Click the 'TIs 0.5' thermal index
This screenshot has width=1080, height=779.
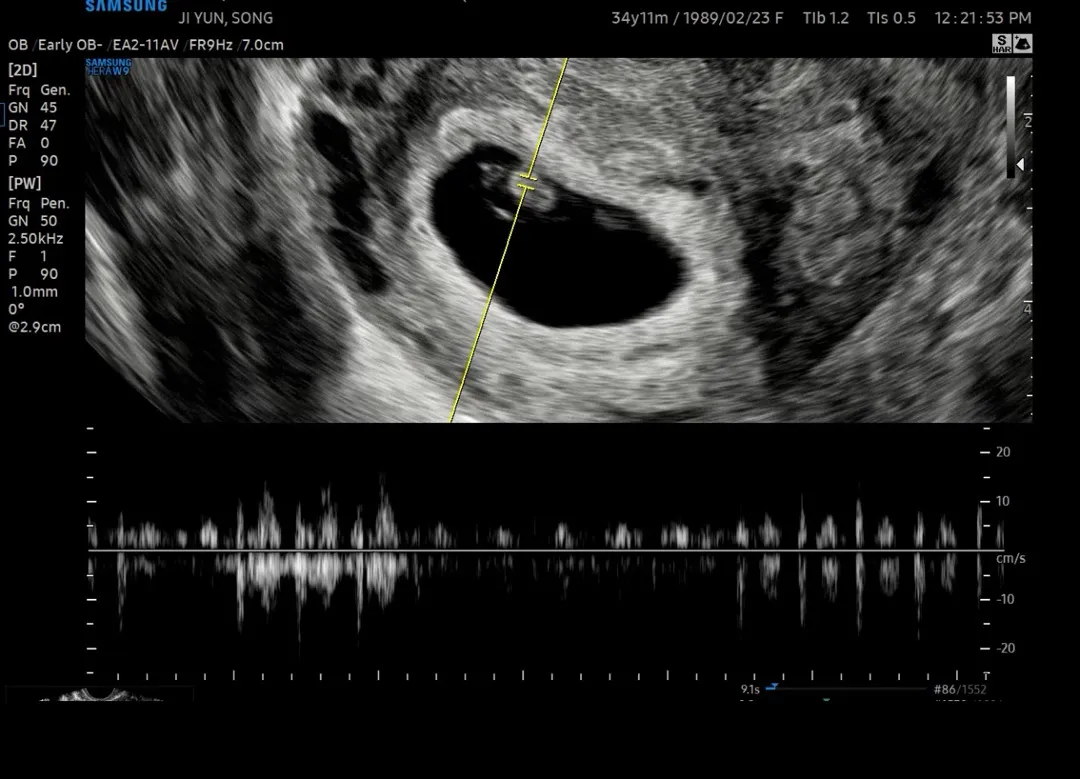click(891, 18)
